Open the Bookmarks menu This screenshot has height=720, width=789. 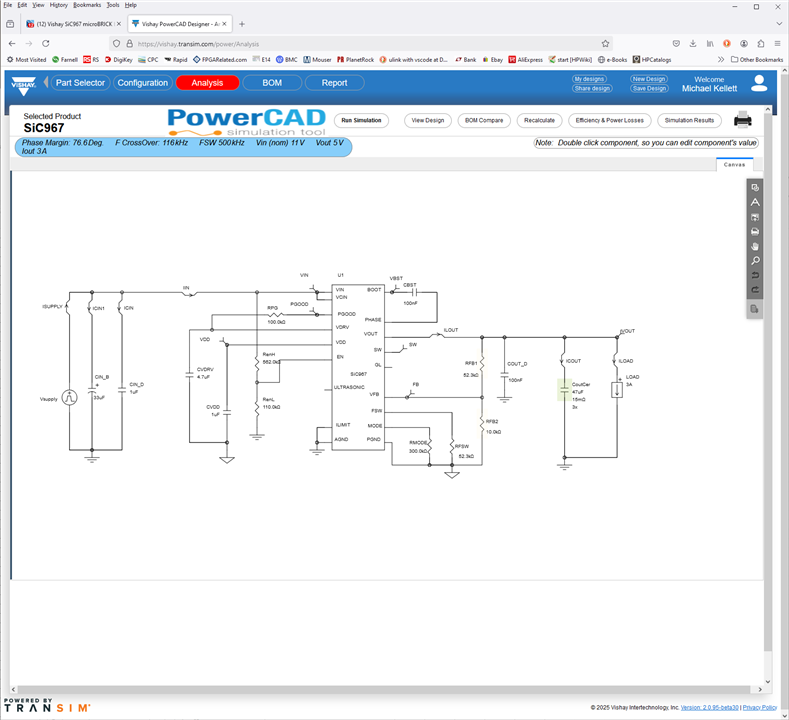(x=87, y=5)
